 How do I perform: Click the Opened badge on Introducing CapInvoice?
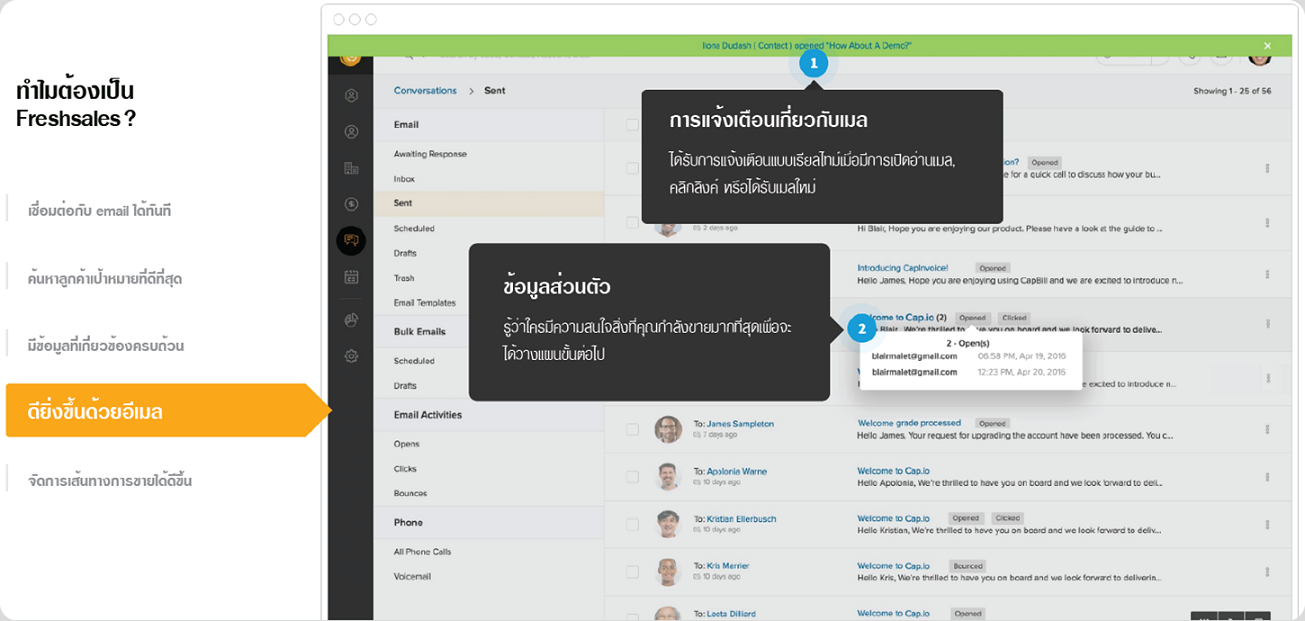[993, 268]
